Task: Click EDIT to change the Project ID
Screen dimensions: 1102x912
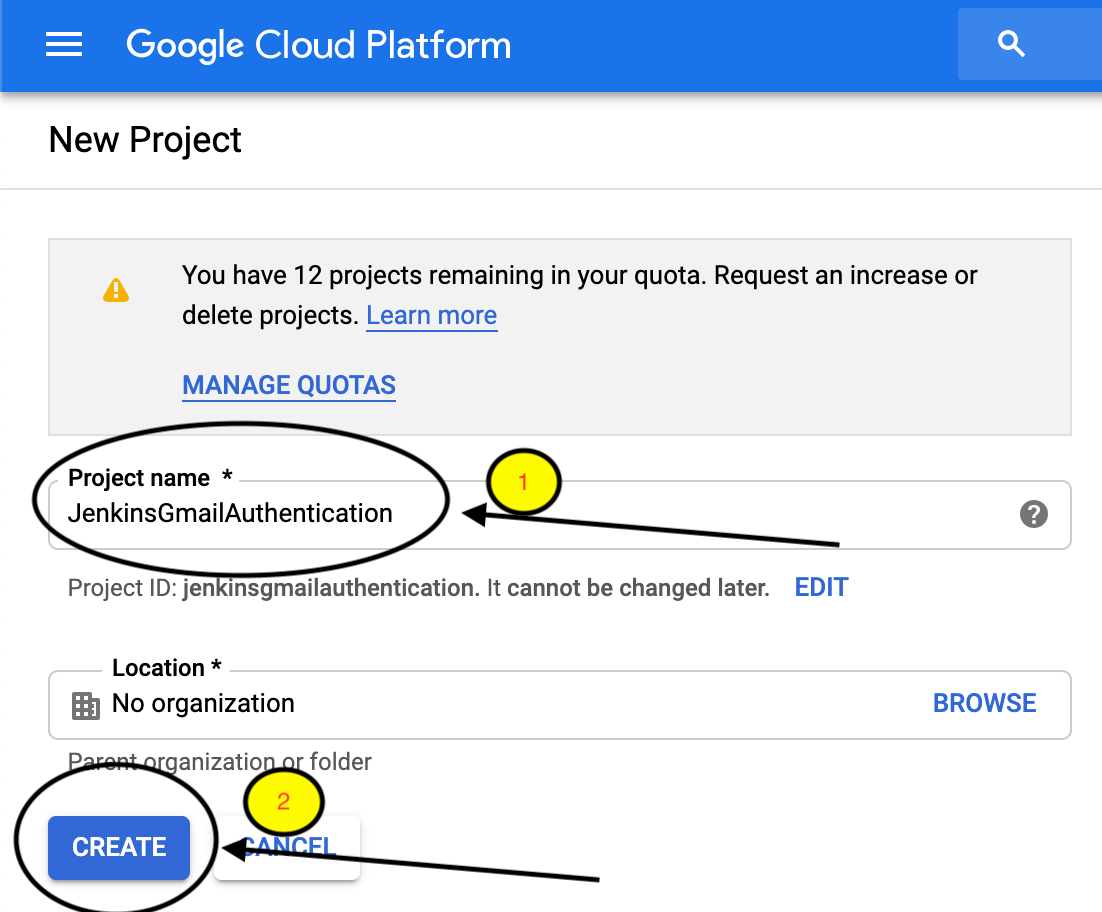Action: coord(821,587)
